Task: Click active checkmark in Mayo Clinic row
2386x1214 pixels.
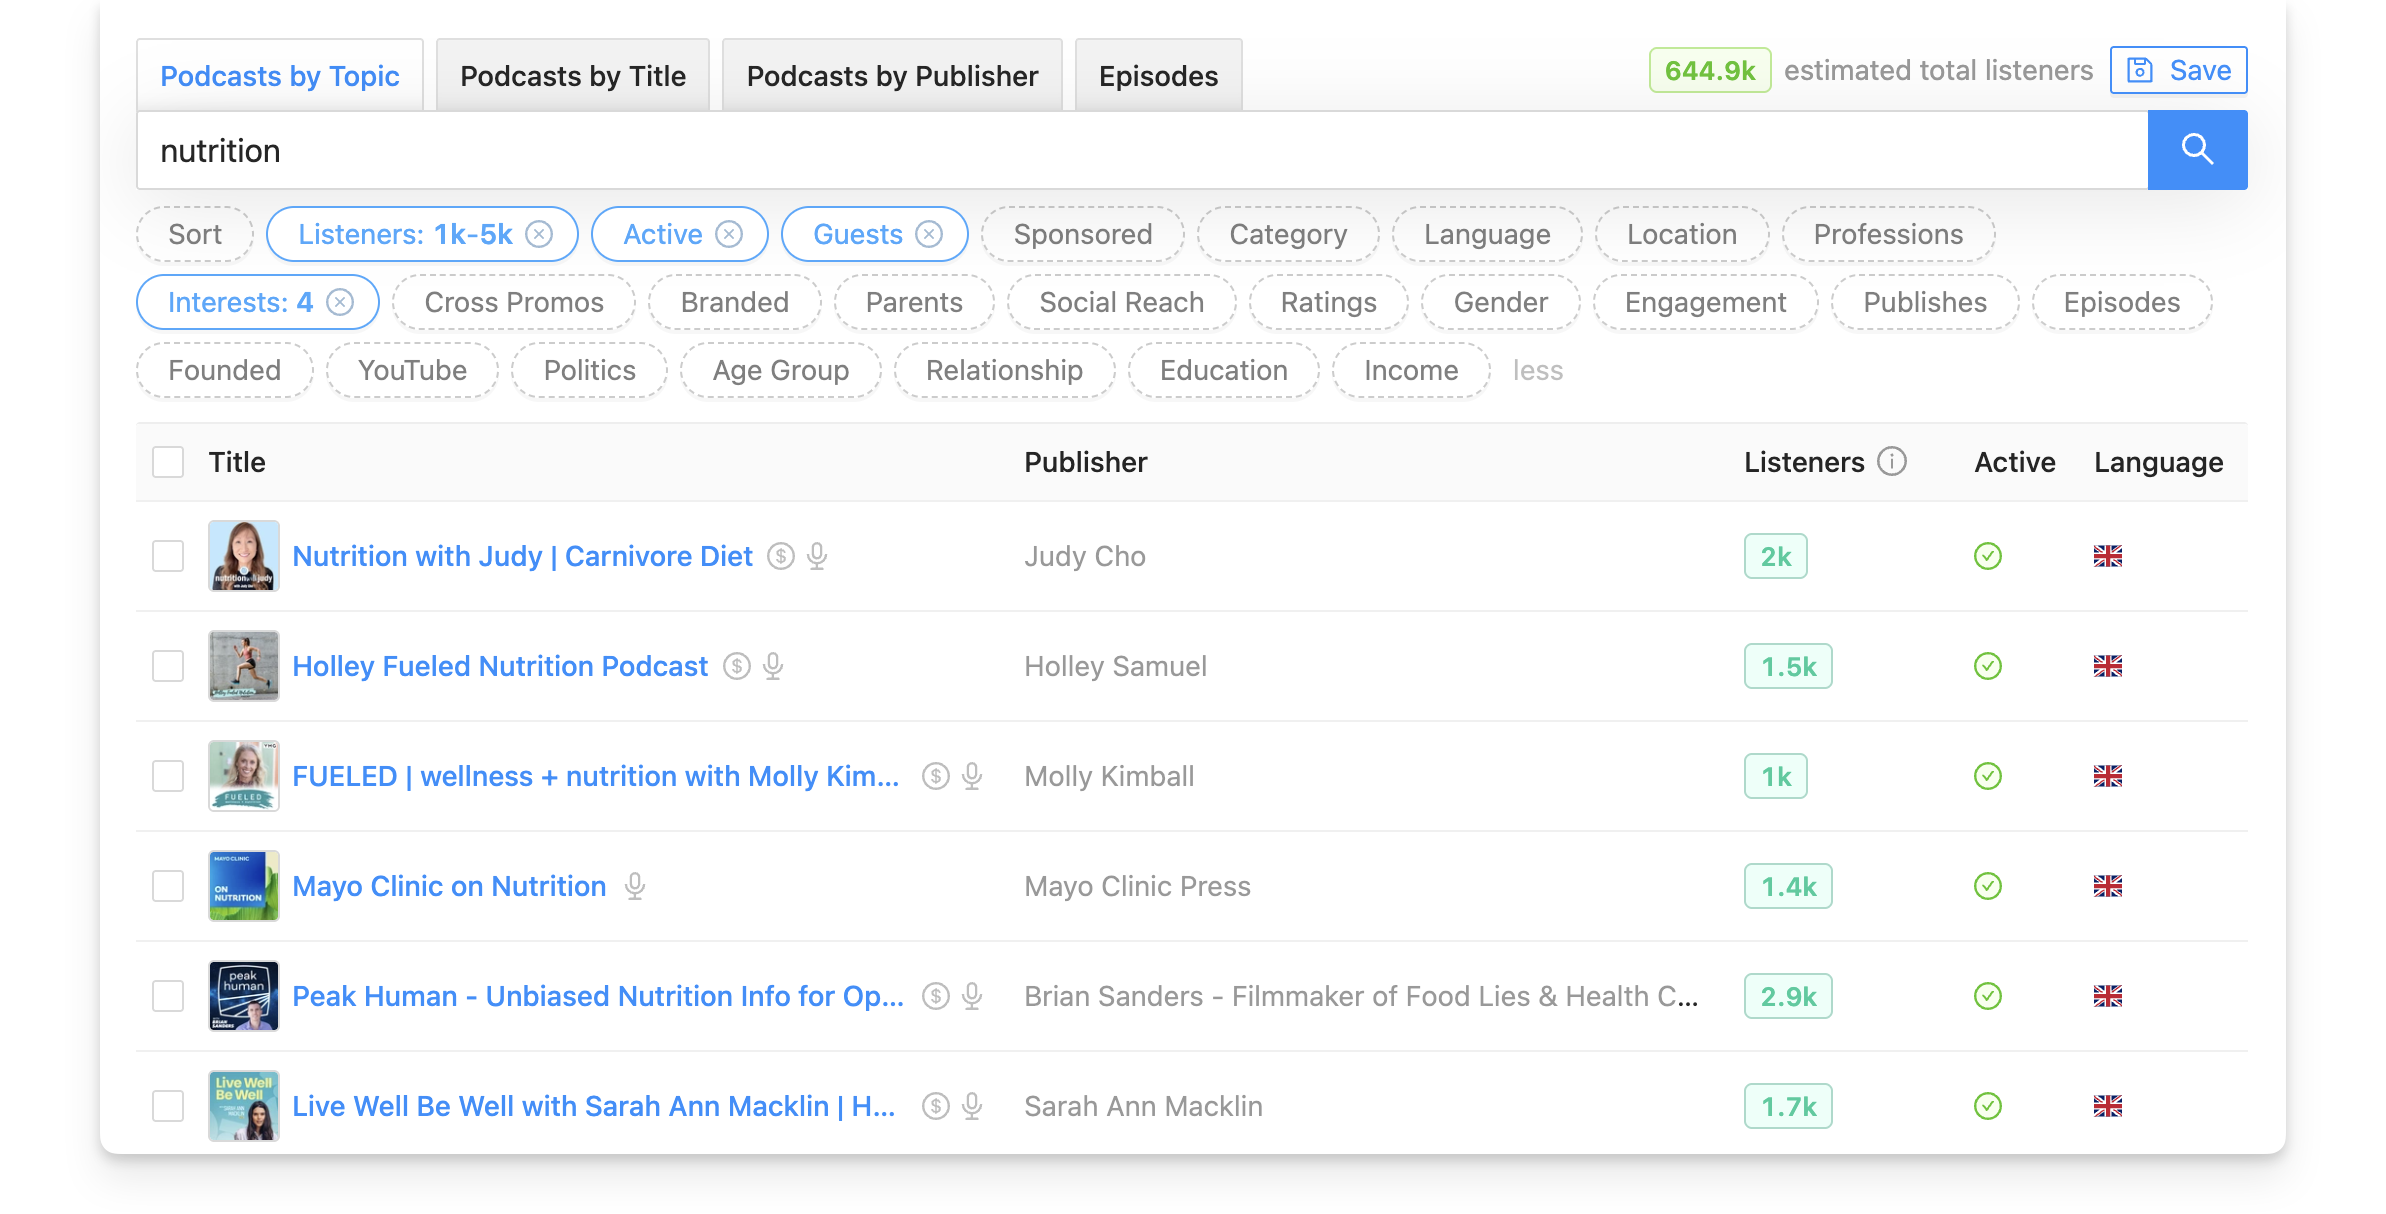Action: [1988, 886]
